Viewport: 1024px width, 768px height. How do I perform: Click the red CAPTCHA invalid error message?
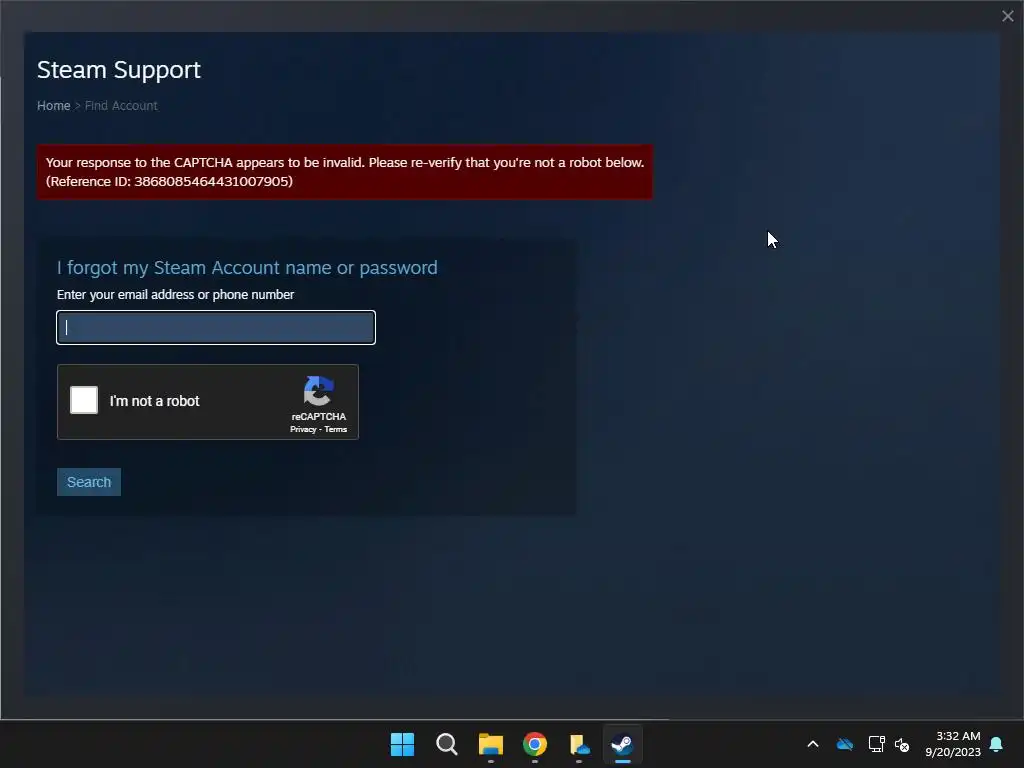pyautogui.click(x=345, y=172)
